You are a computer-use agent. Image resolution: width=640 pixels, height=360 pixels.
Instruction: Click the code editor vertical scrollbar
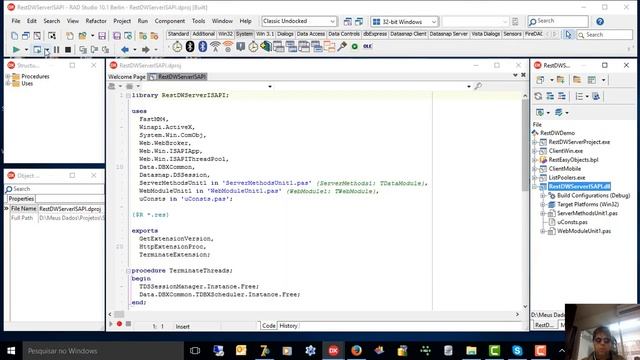click(x=525, y=201)
